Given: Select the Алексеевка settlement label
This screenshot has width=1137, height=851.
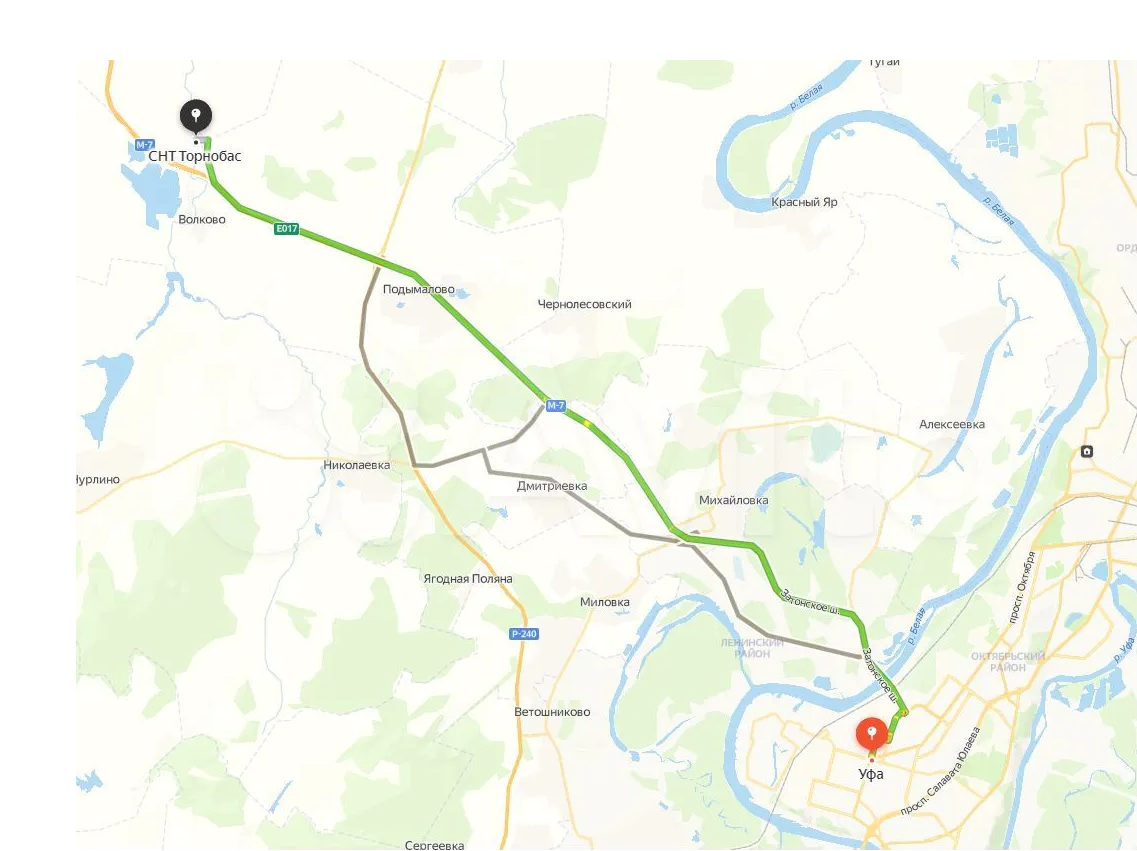Looking at the screenshot, I should [x=951, y=425].
